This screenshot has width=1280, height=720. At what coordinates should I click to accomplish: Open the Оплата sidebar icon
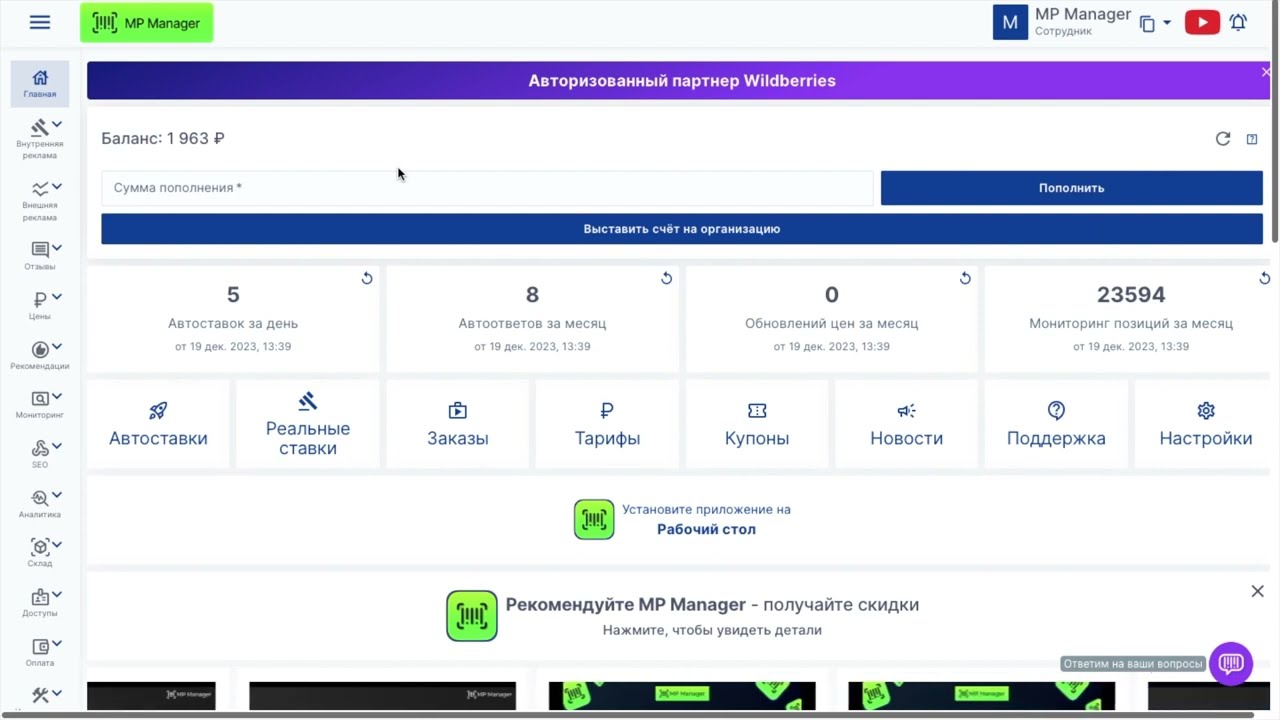(40, 646)
